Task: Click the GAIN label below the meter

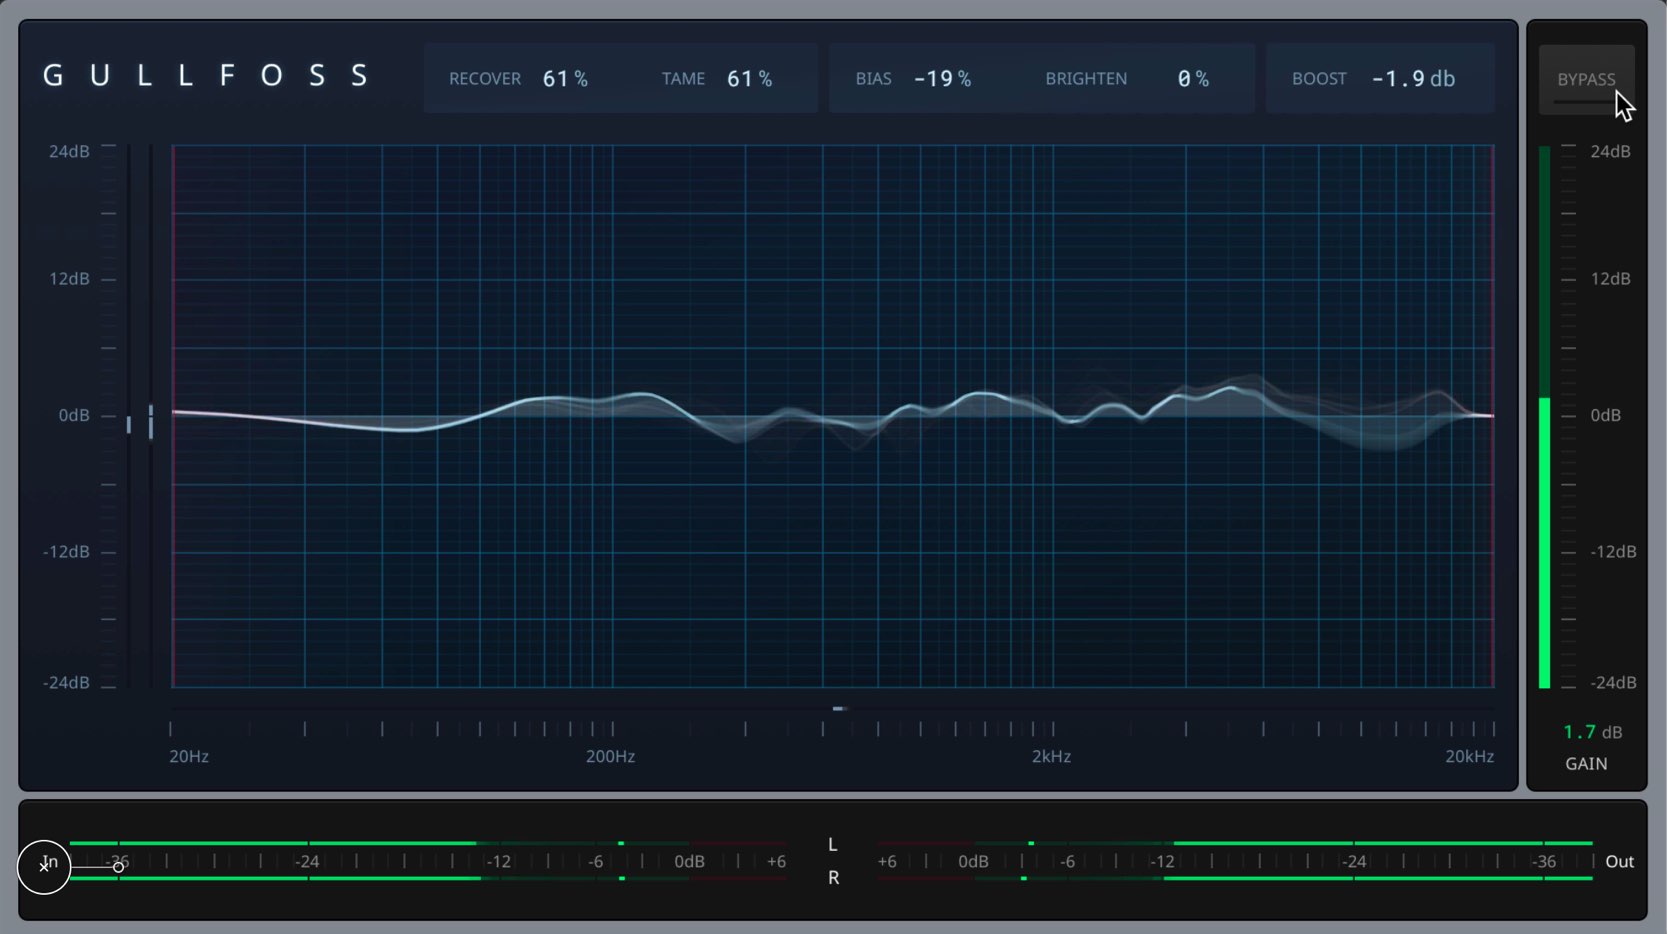Action: (1586, 764)
